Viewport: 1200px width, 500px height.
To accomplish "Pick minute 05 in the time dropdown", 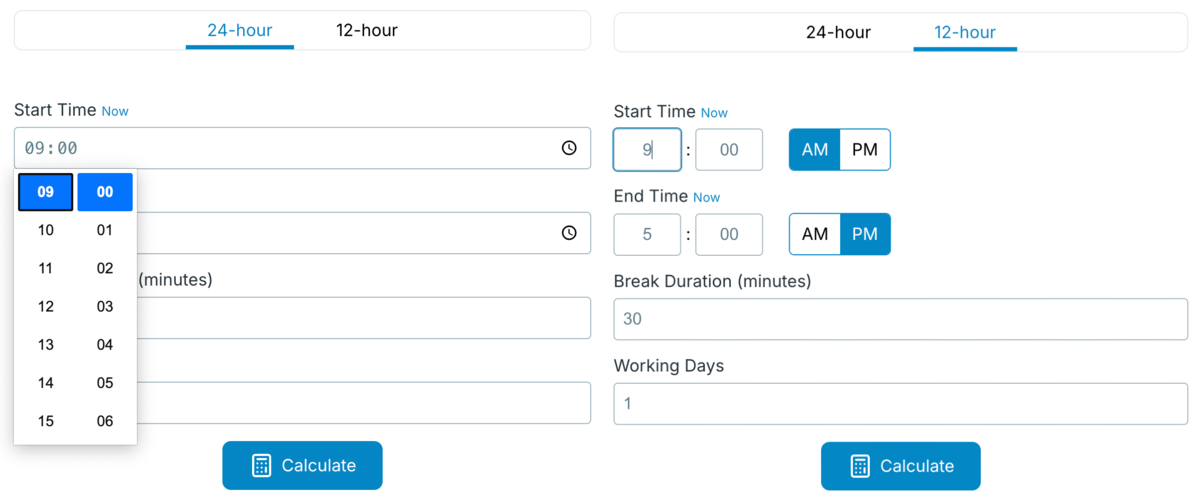I will (x=105, y=383).
